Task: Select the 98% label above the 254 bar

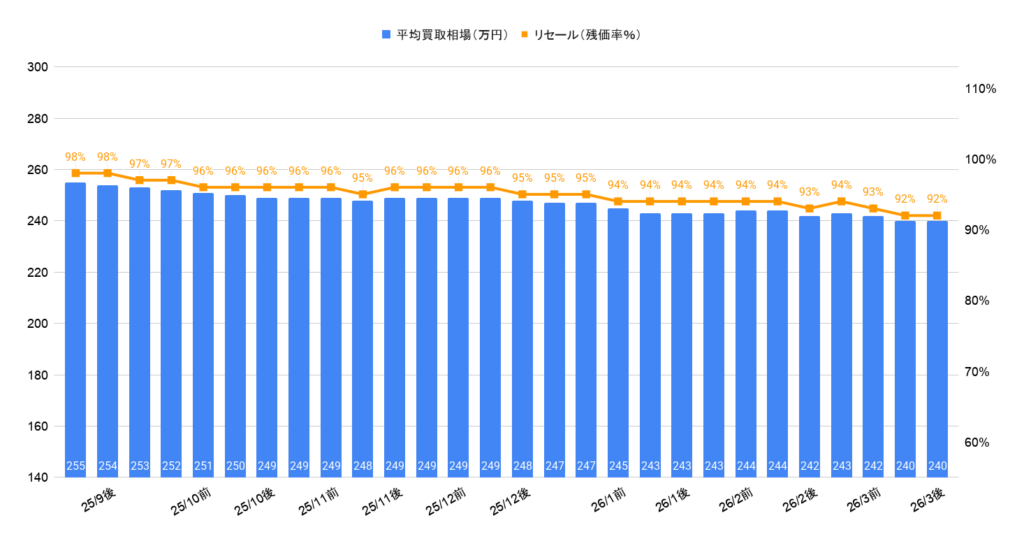Action: (x=107, y=157)
